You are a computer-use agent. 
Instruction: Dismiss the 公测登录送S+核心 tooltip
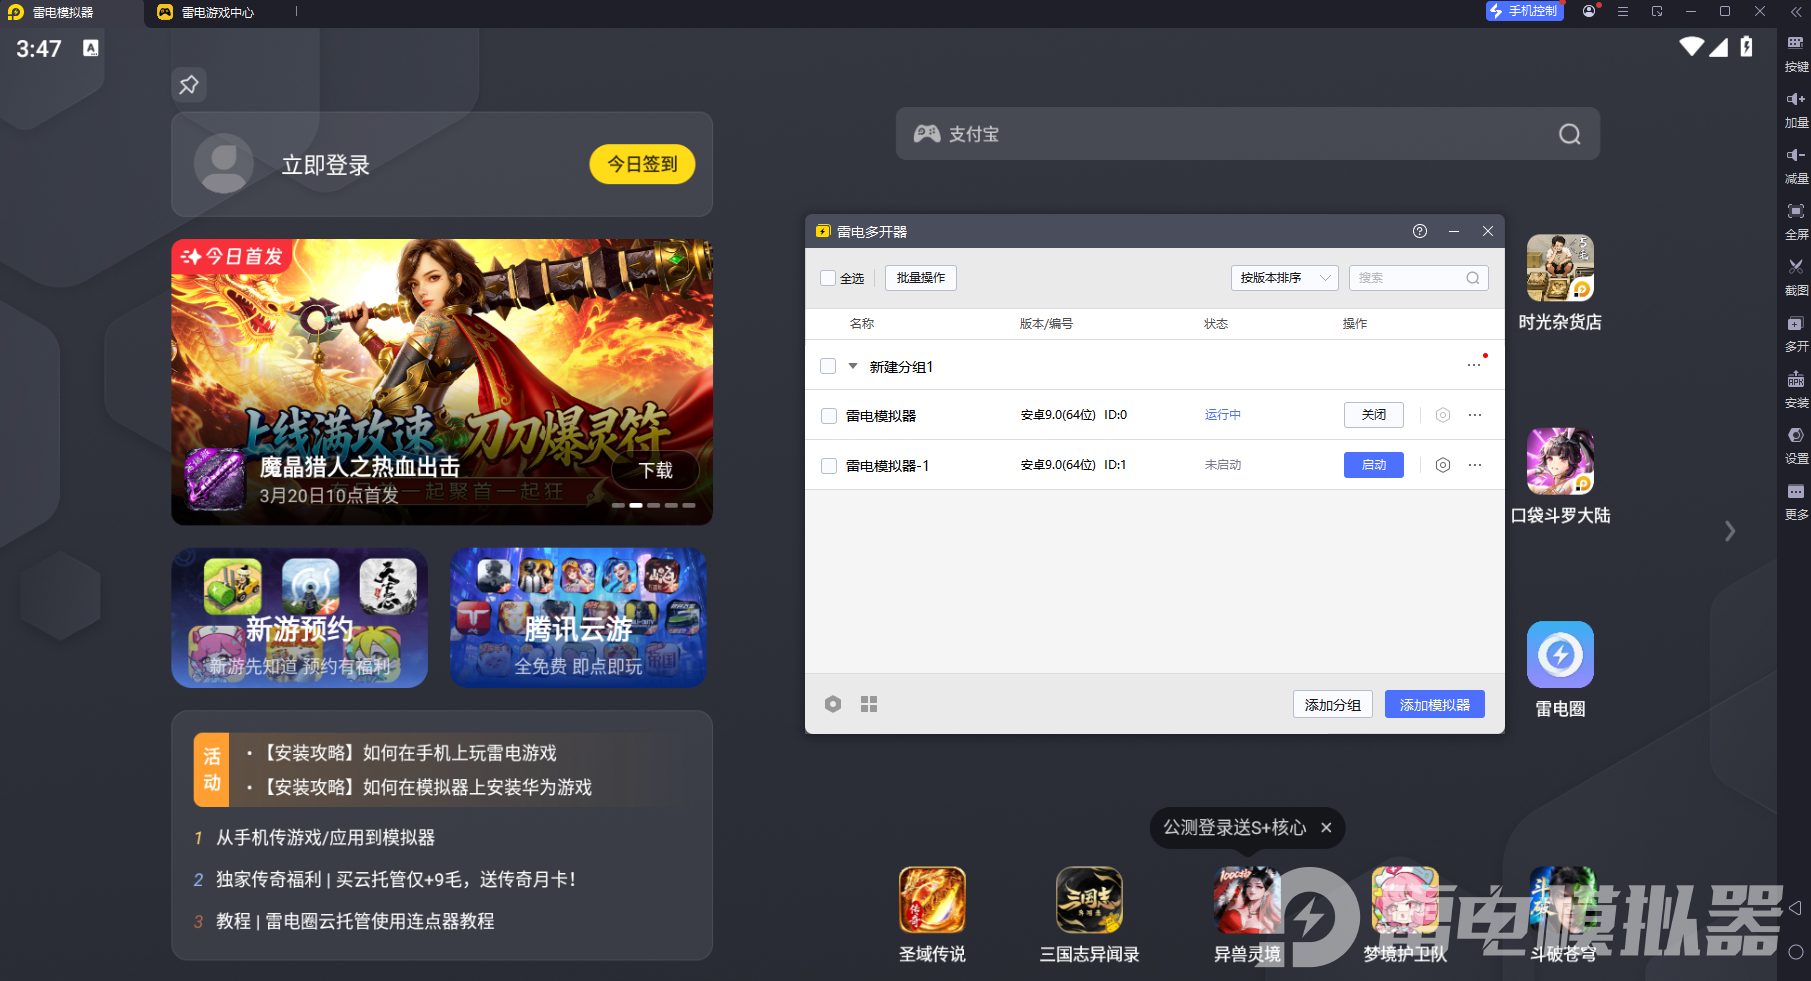pos(1326,828)
